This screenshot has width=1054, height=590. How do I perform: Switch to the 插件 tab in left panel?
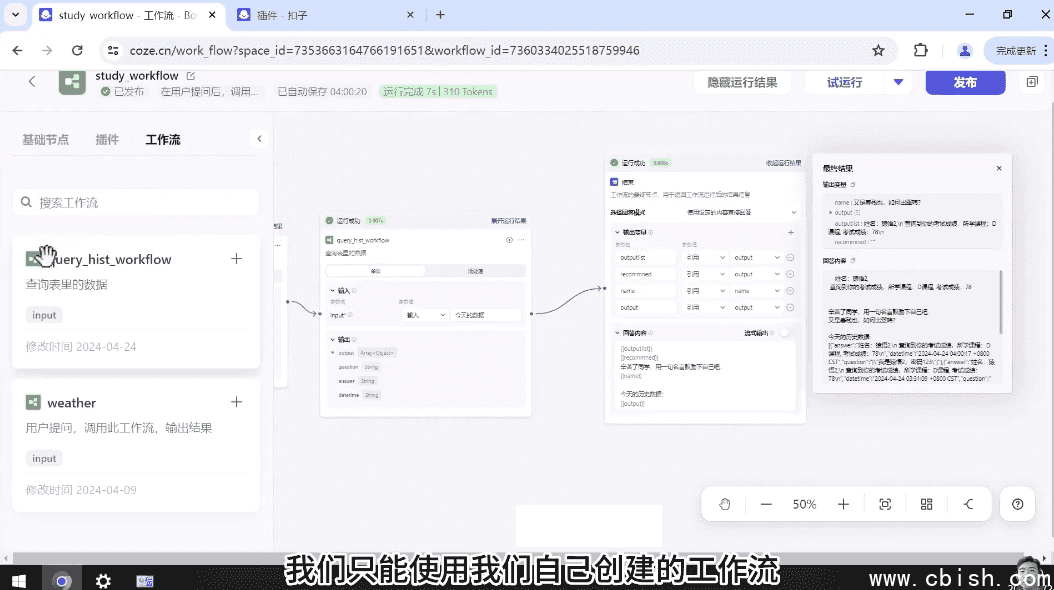pyautogui.click(x=107, y=139)
